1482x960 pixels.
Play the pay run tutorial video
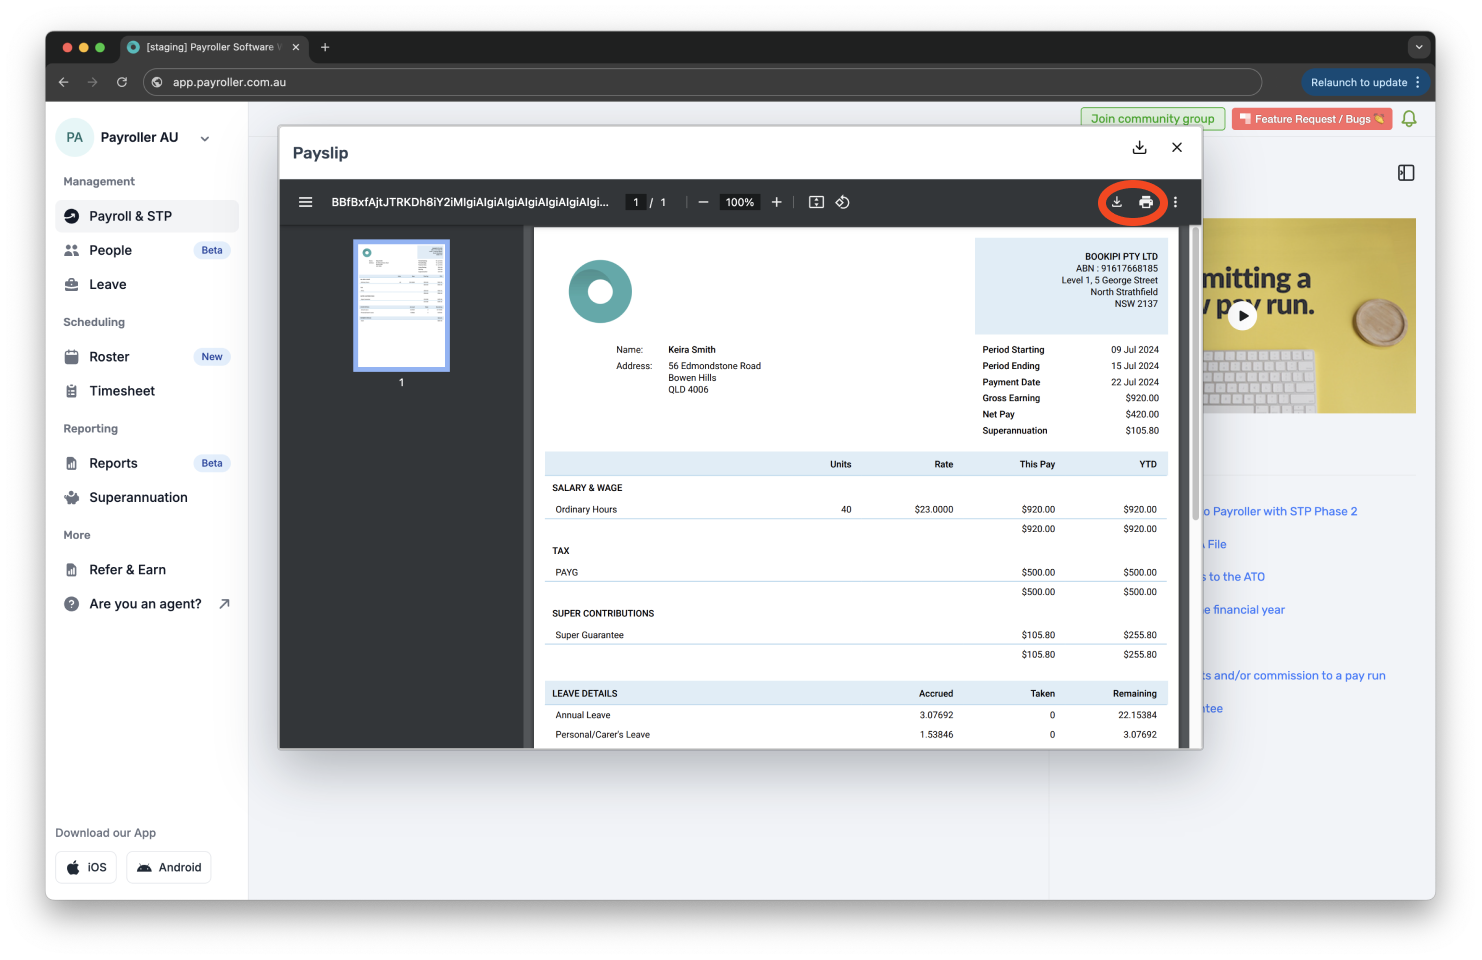[x=1242, y=315]
